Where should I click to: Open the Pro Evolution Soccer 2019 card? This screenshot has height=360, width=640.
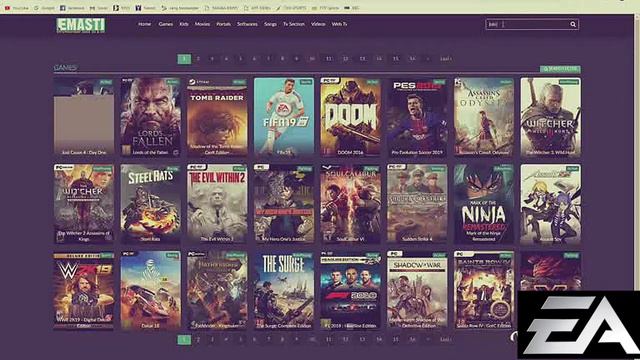click(x=417, y=117)
